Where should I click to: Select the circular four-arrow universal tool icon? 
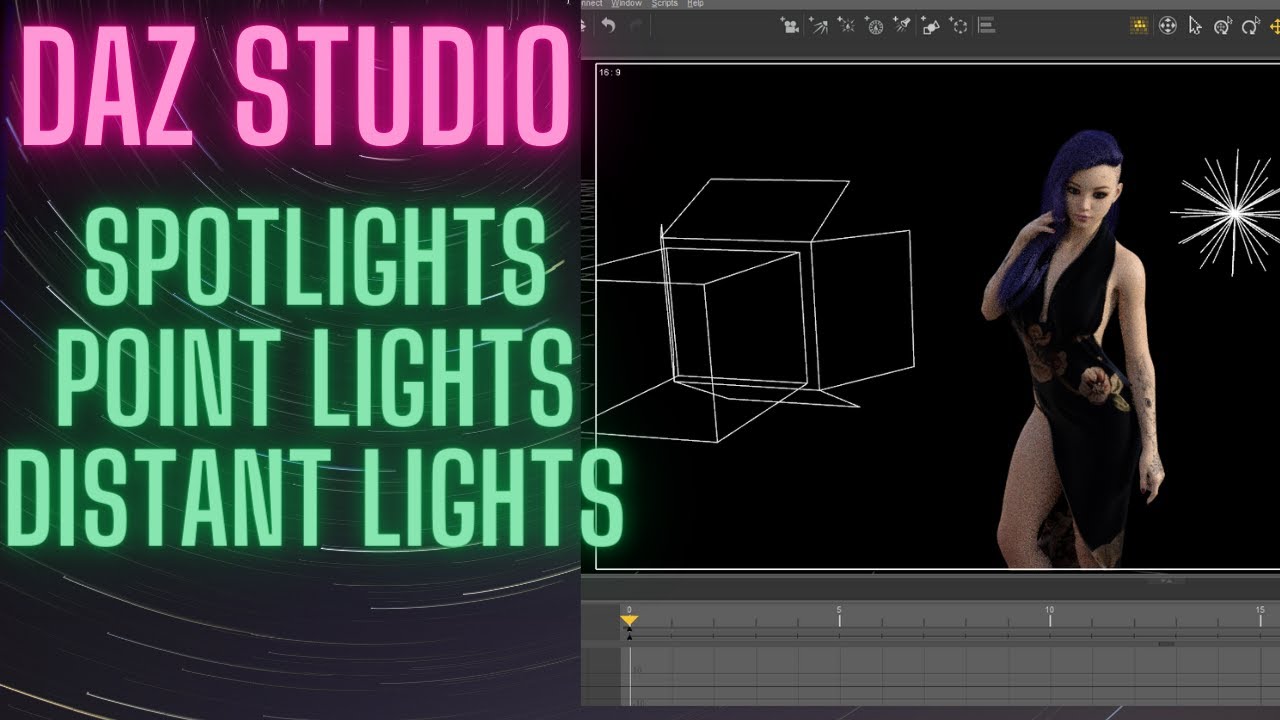click(x=1167, y=26)
